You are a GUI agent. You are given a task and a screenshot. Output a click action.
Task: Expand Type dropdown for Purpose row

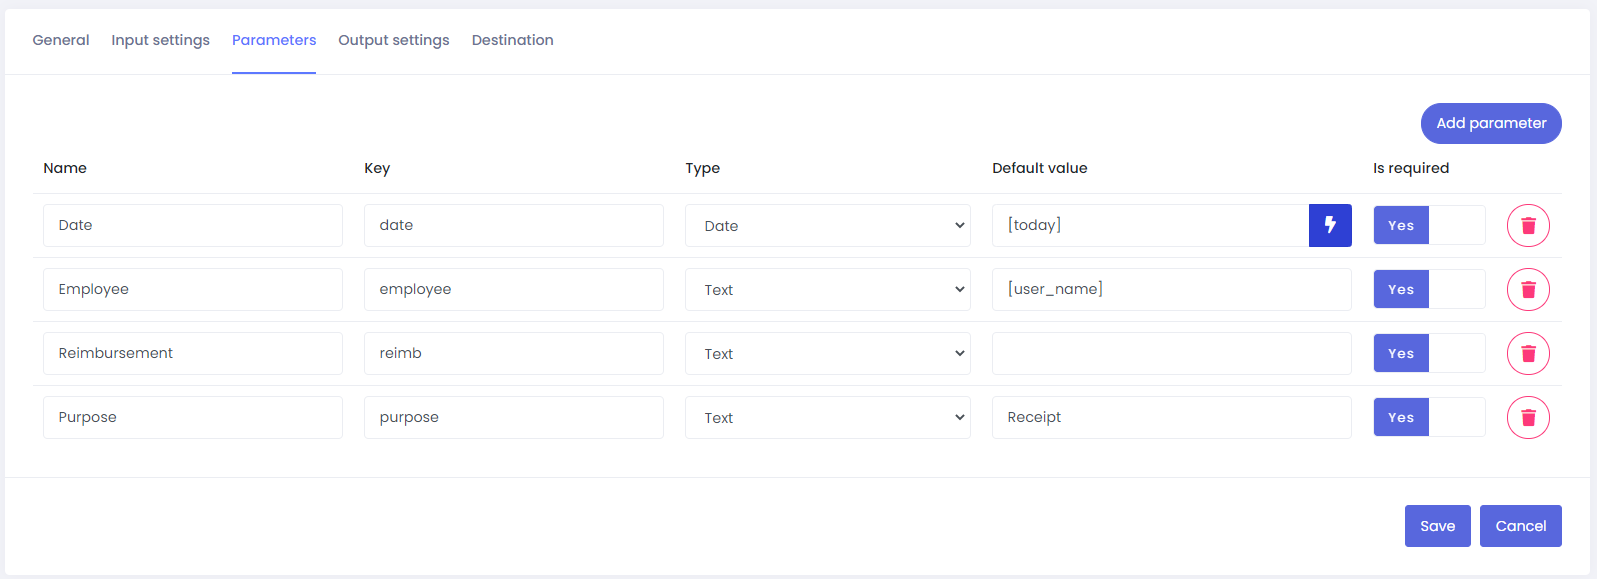[828, 417]
